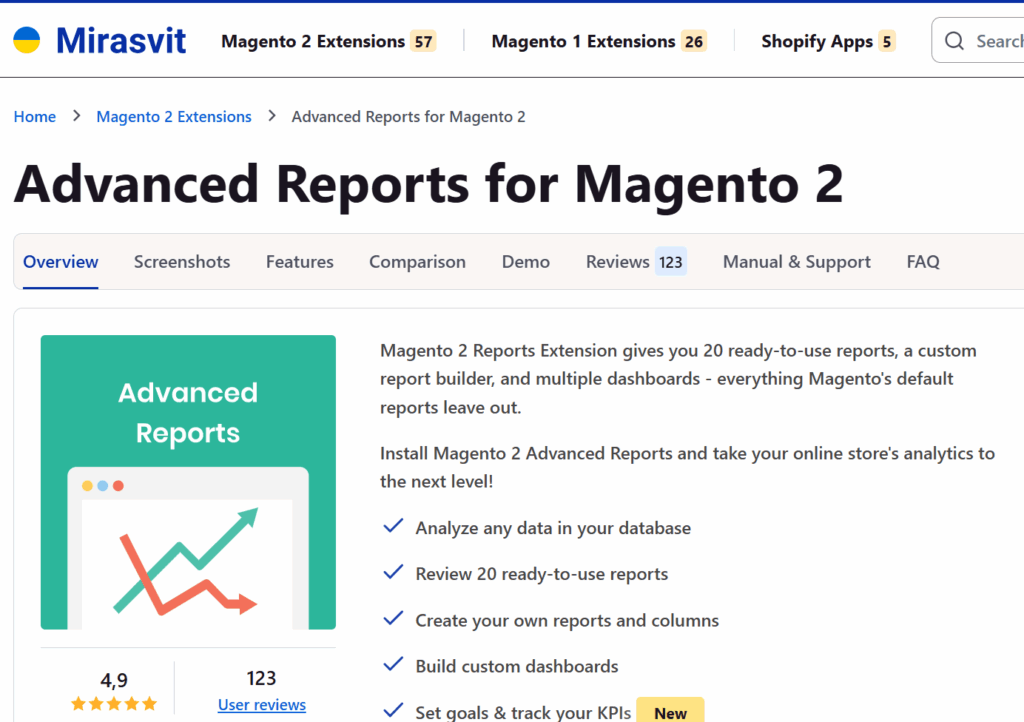Click 'Review 20 ready-to-use reports' text

[x=542, y=574]
